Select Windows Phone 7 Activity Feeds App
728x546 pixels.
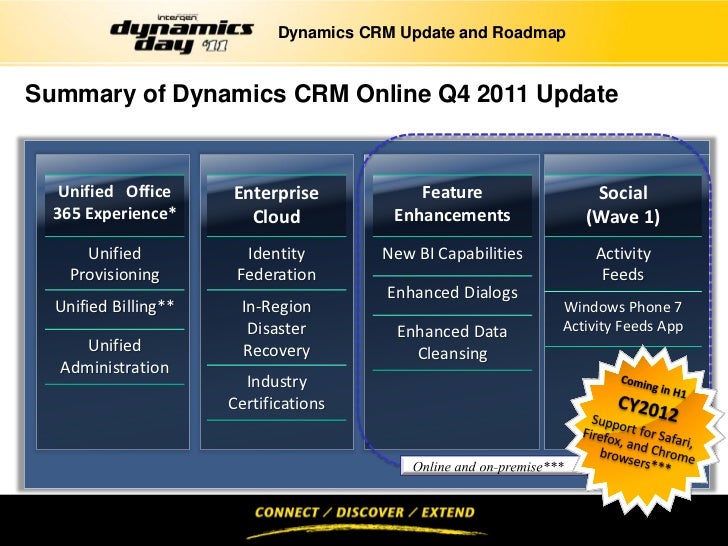(x=623, y=317)
